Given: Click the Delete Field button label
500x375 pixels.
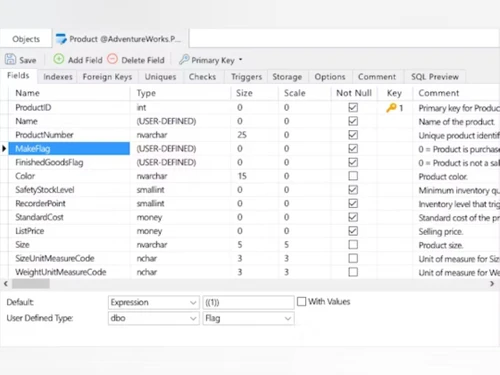Looking at the screenshot, I should [x=143, y=60].
